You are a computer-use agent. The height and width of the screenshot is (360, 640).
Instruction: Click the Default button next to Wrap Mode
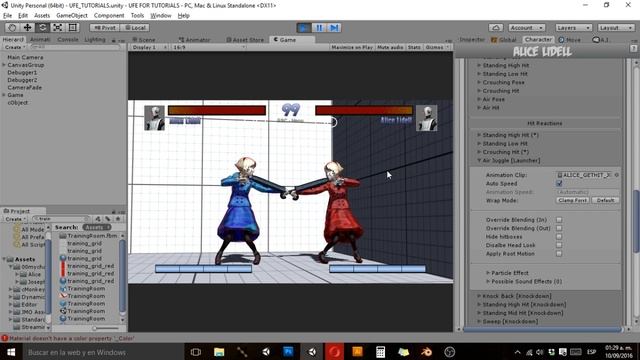coord(605,200)
